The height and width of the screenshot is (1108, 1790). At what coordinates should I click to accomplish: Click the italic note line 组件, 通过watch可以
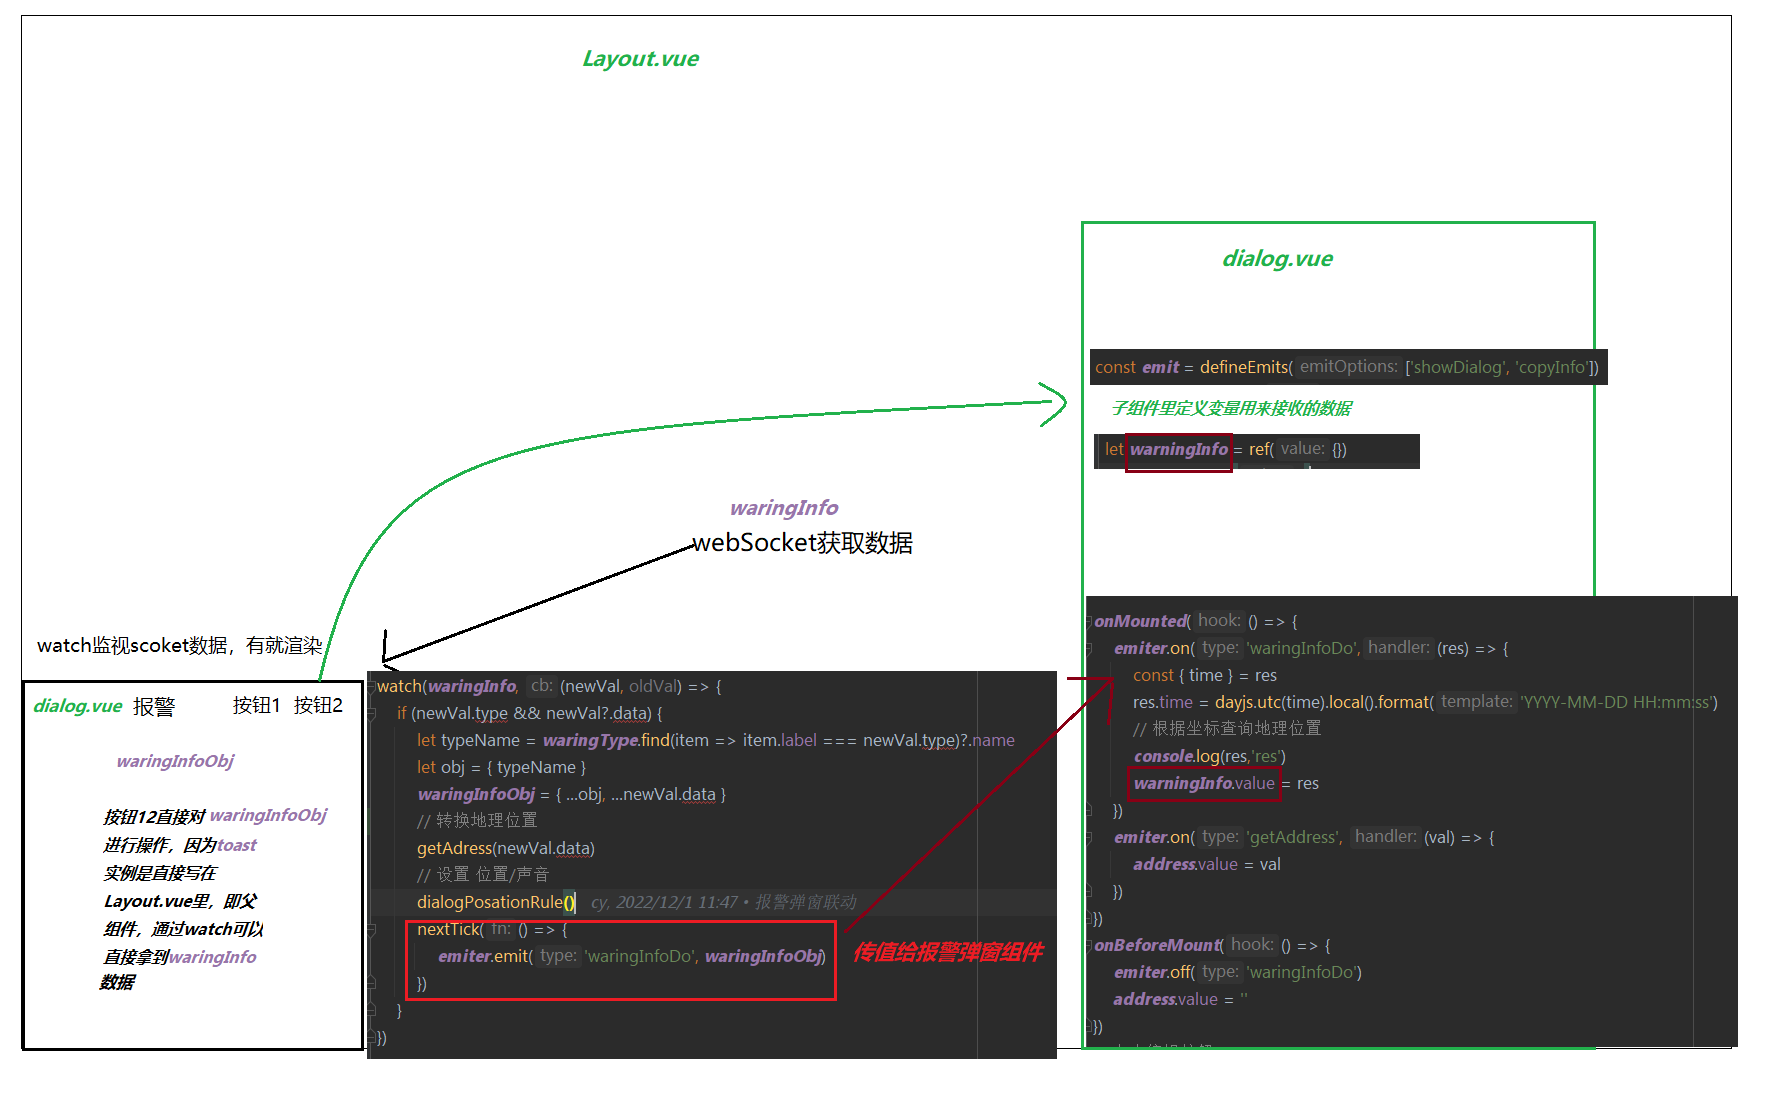[x=183, y=930]
